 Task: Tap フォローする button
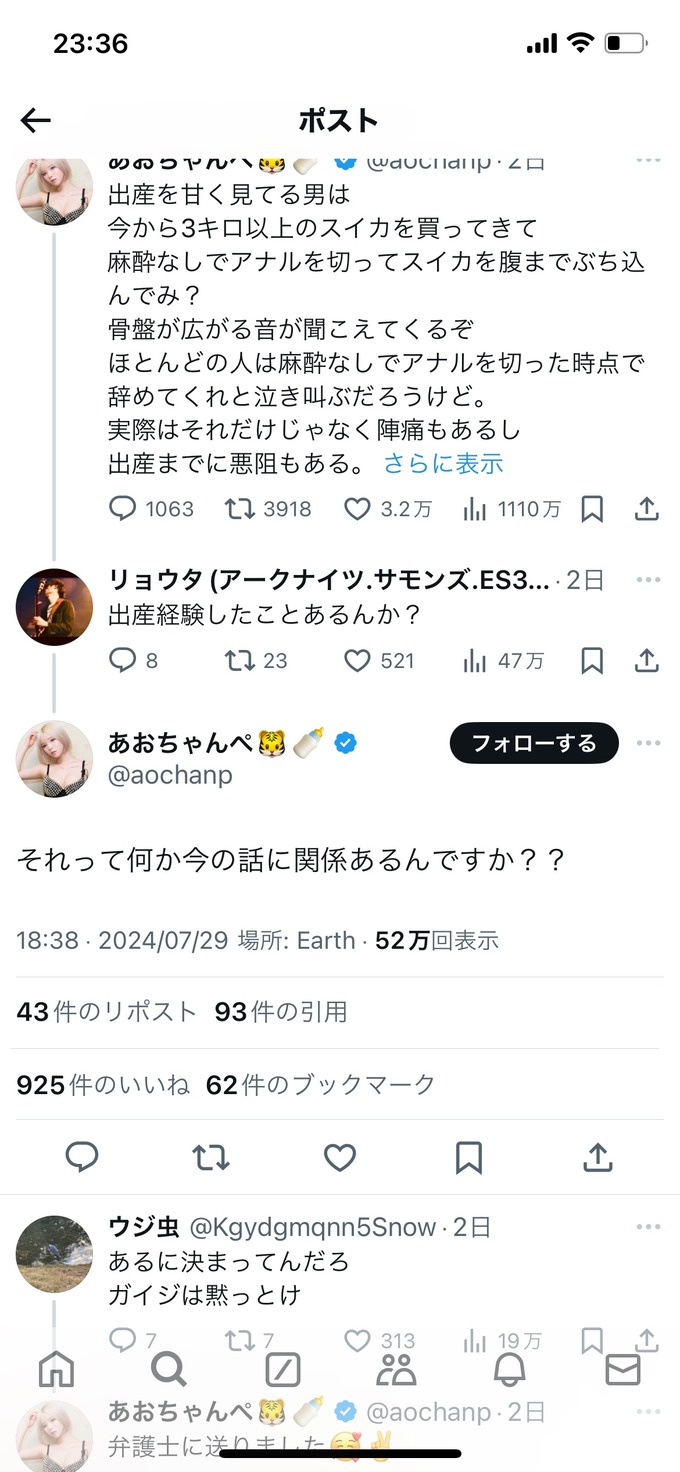534,743
